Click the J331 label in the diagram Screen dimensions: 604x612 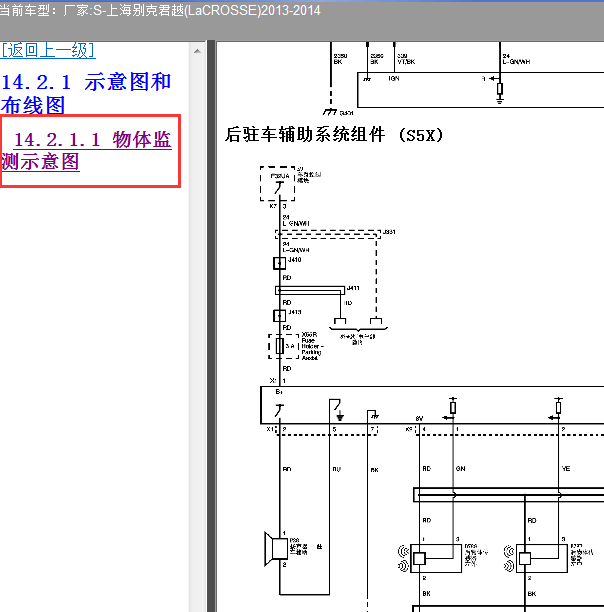pos(389,232)
